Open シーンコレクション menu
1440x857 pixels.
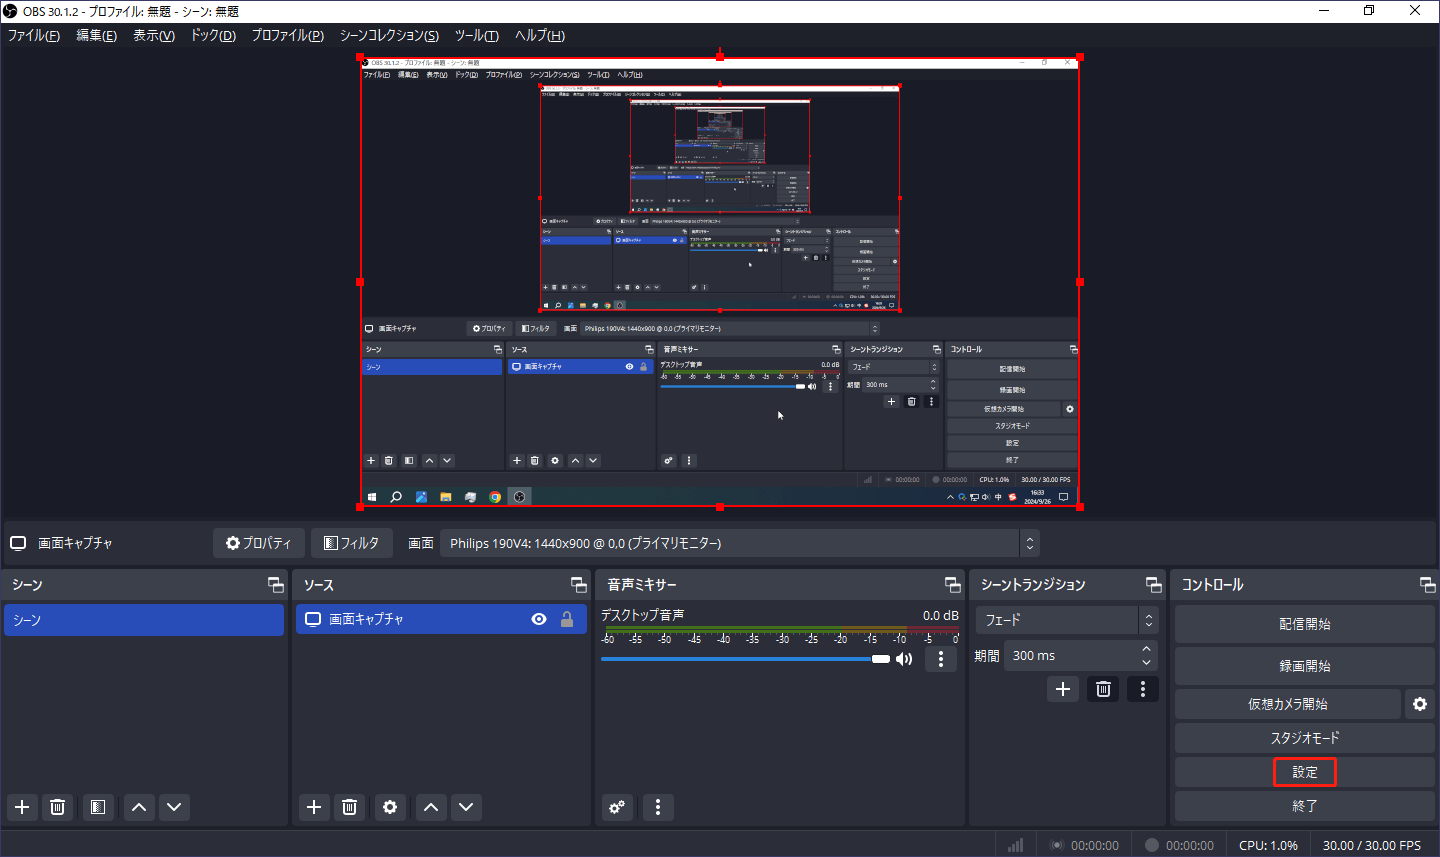(389, 35)
